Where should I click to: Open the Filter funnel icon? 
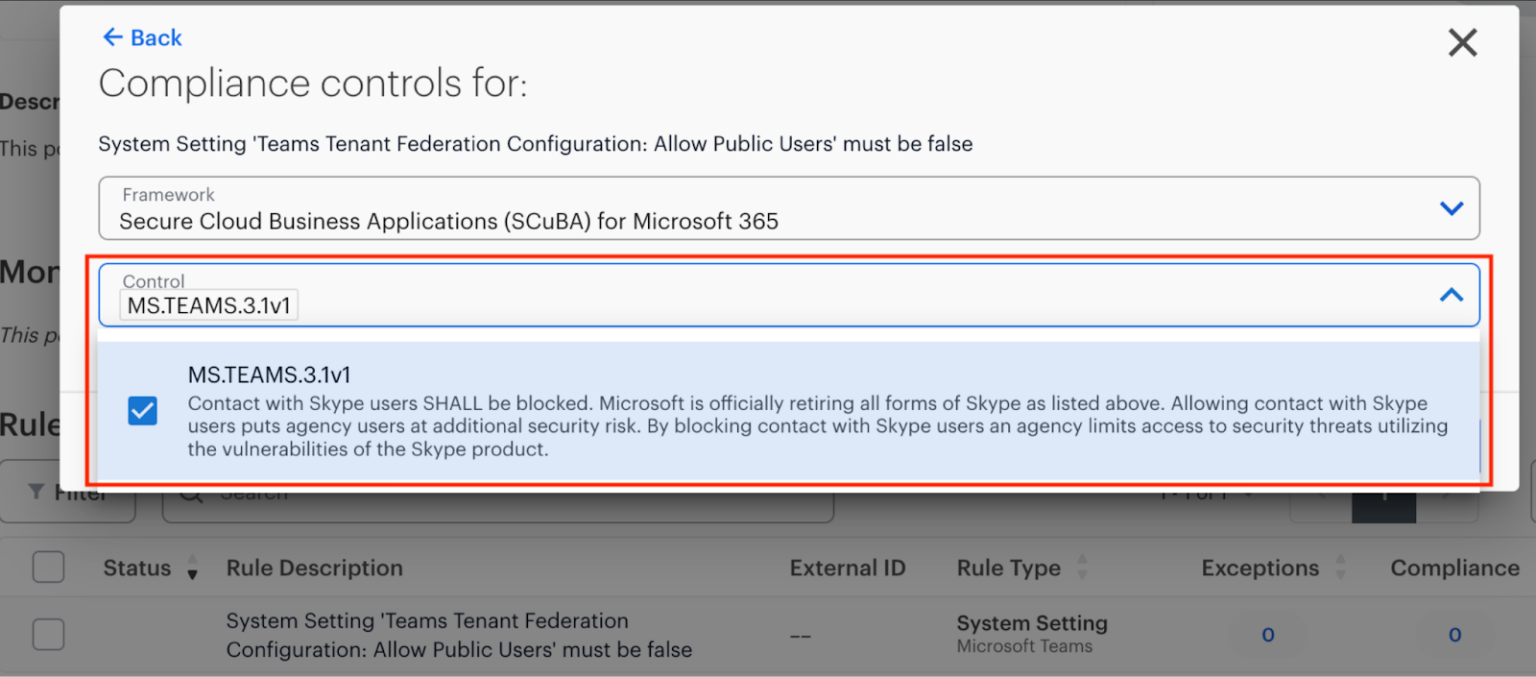(37, 491)
